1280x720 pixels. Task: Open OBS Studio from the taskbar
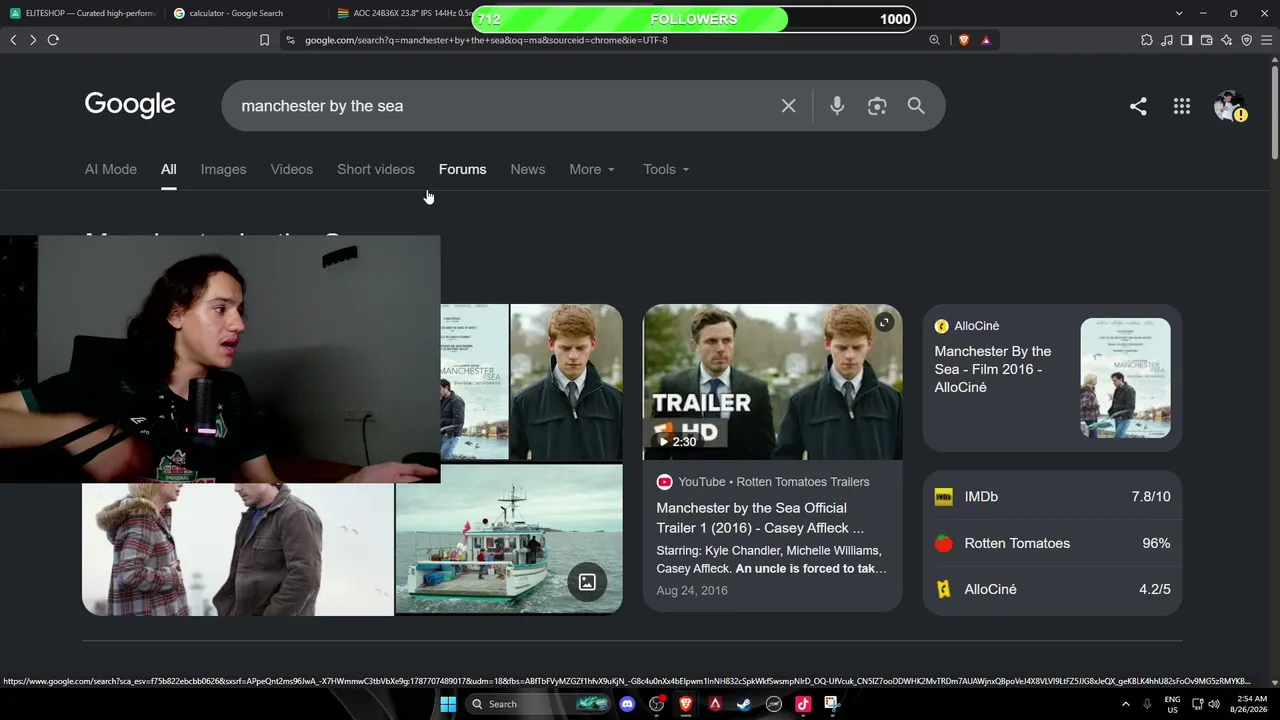click(657, 704)
